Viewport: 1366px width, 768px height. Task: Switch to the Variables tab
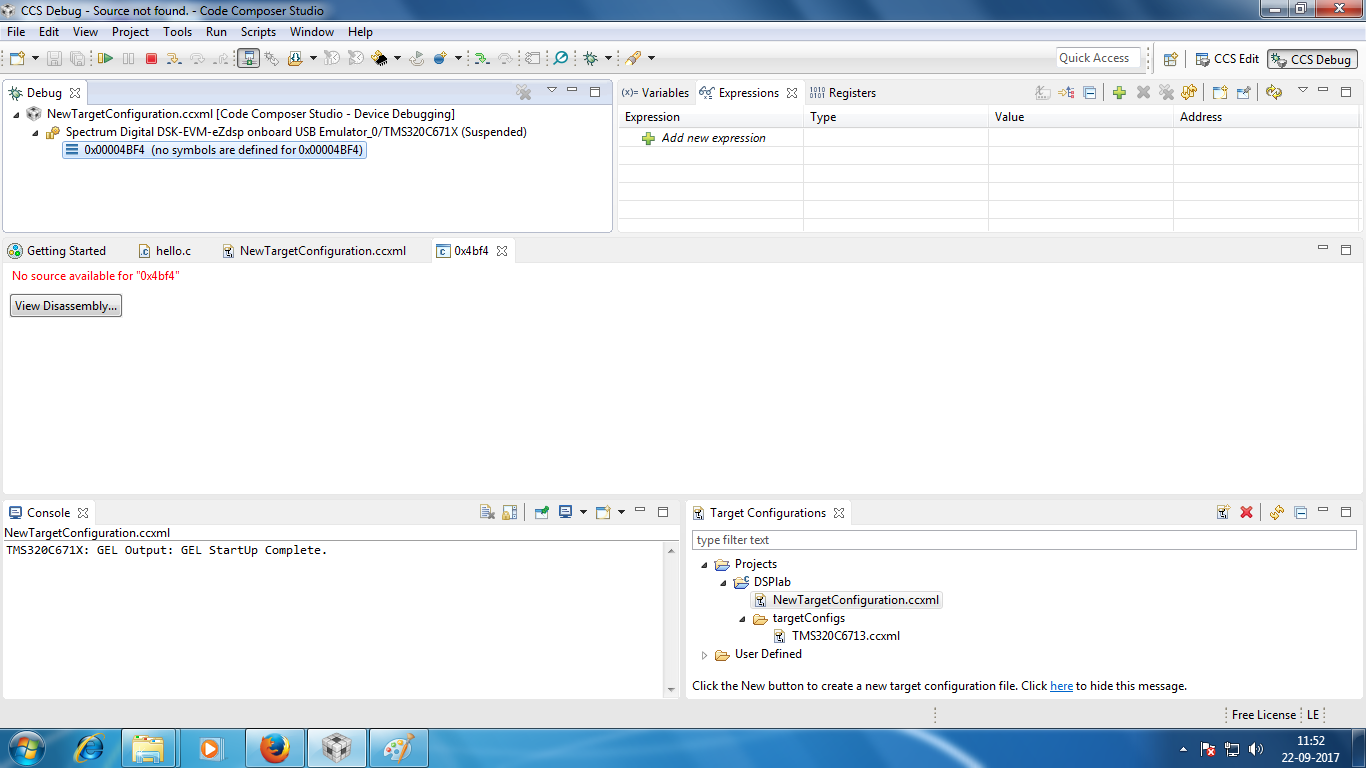click(x=656, y=93)
